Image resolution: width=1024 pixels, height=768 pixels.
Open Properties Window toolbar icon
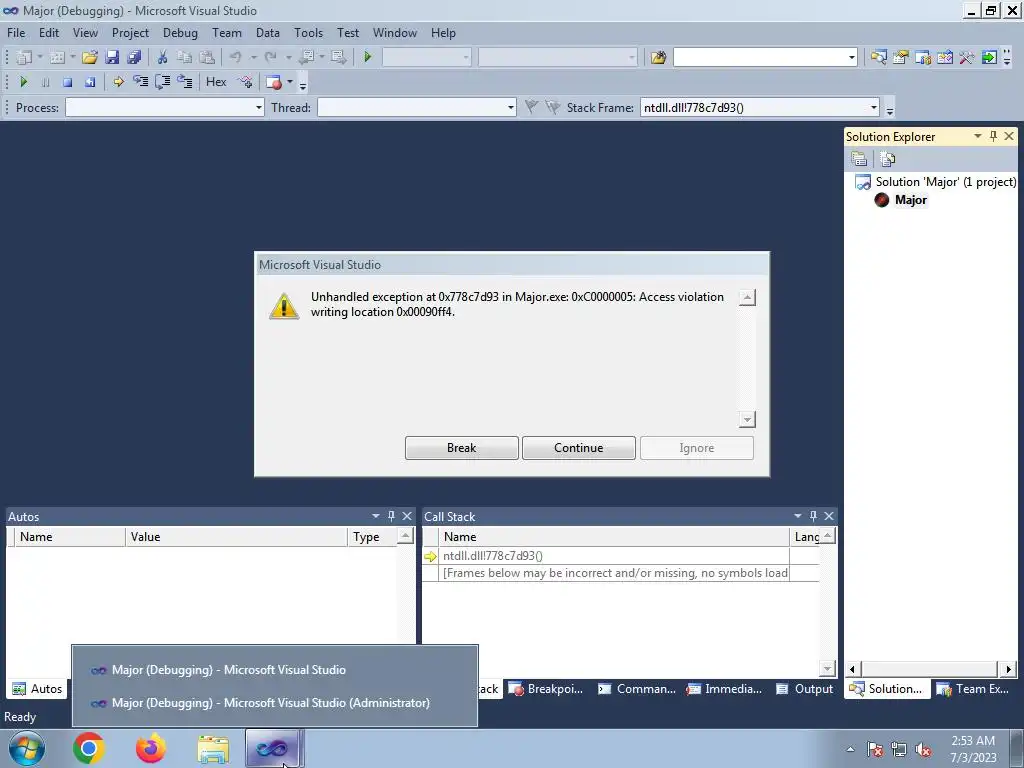901,57
